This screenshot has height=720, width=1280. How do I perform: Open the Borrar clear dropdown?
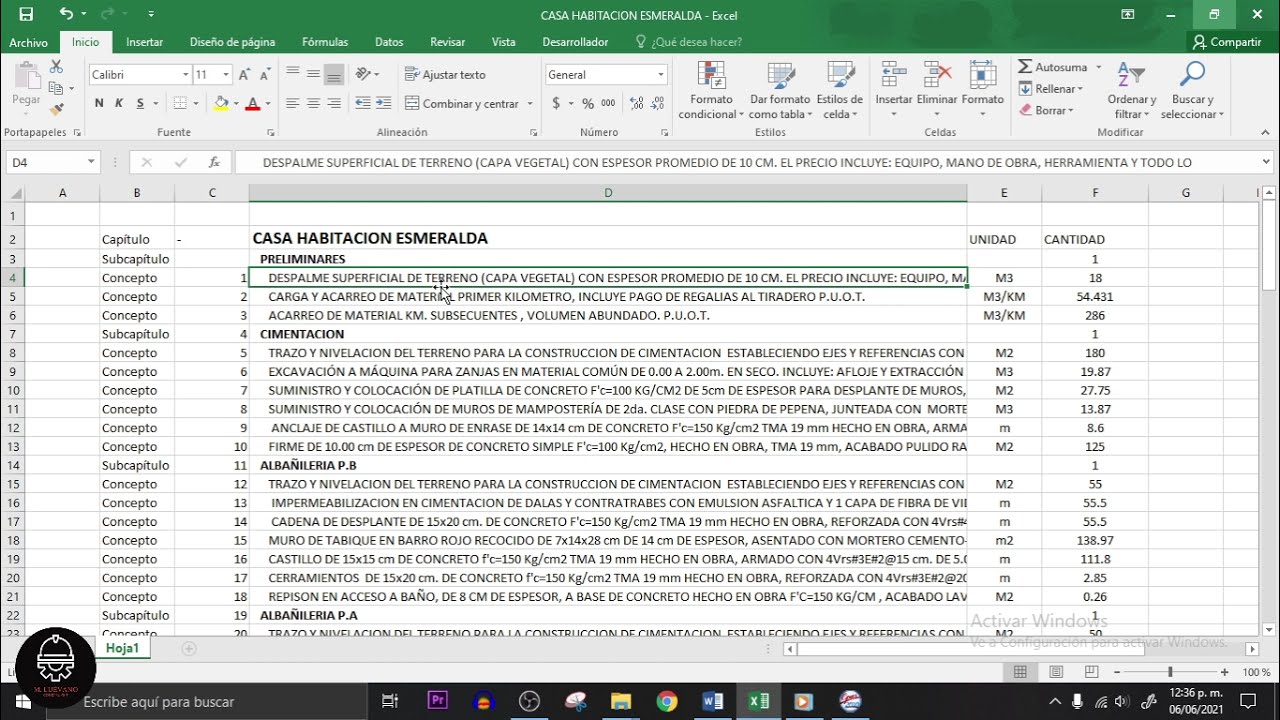coord(1046,110)
